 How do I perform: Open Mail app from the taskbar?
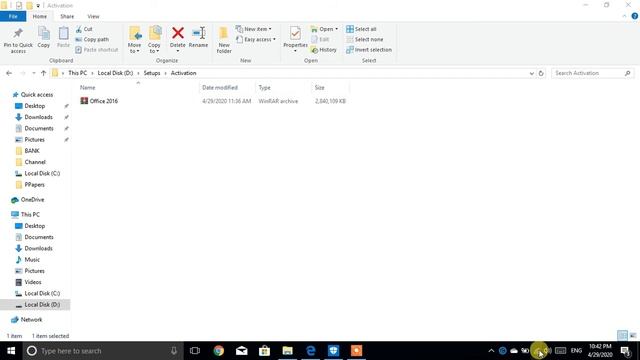(242, 351)
